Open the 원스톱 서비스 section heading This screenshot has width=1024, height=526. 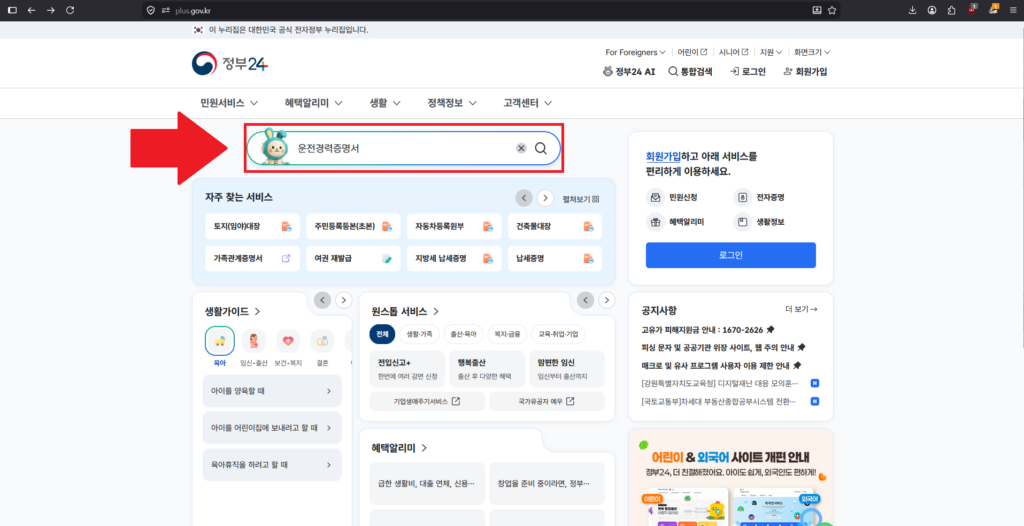pos(405,311)
